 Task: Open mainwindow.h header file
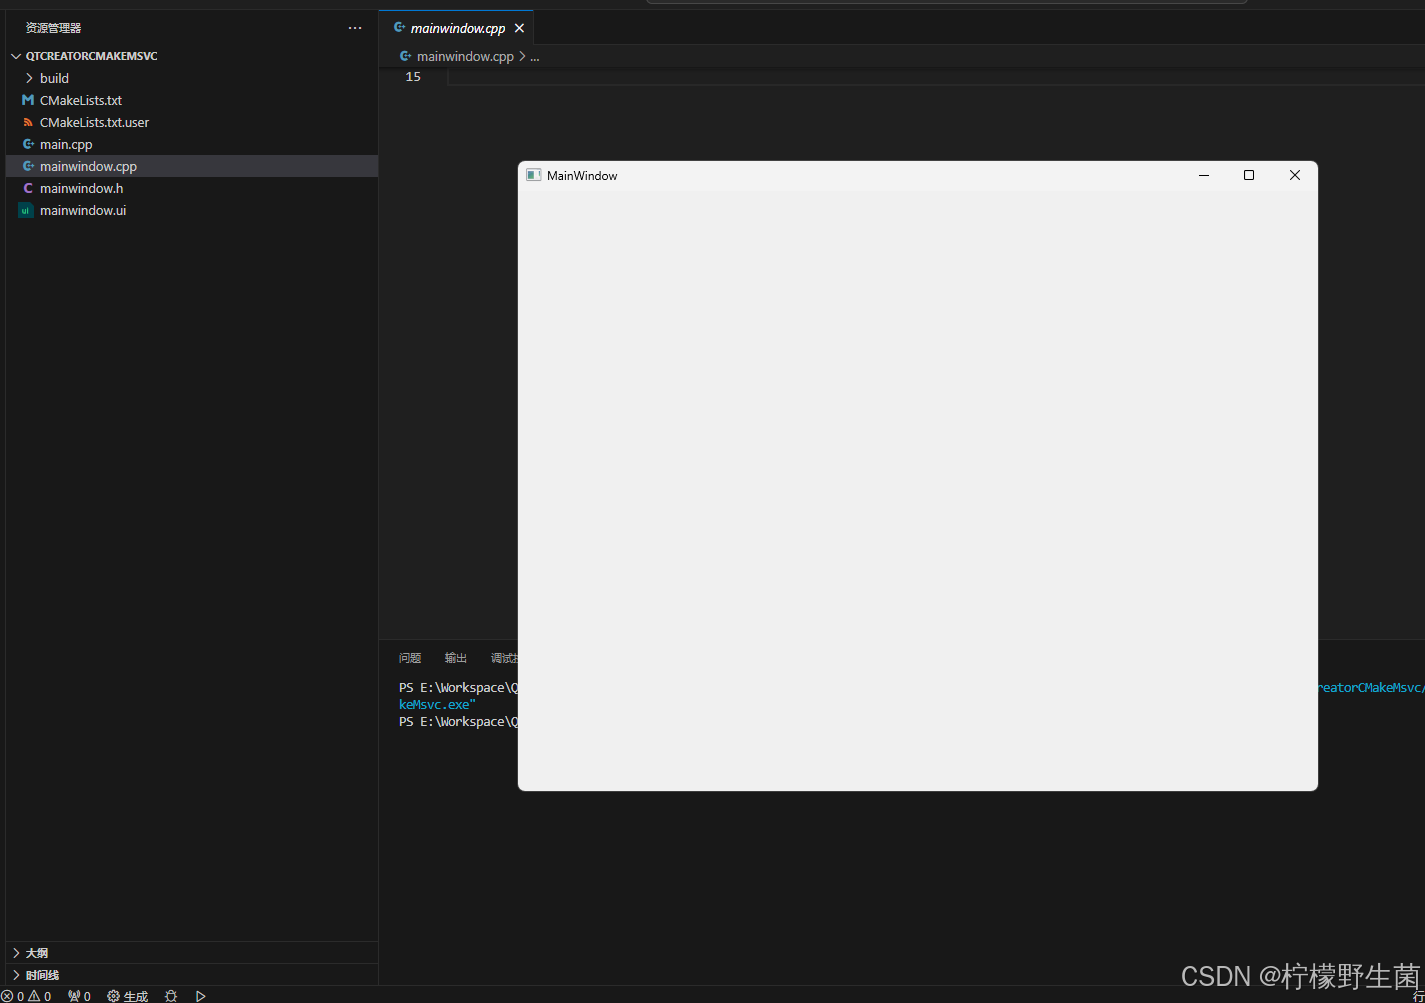(x=81, y=188)
